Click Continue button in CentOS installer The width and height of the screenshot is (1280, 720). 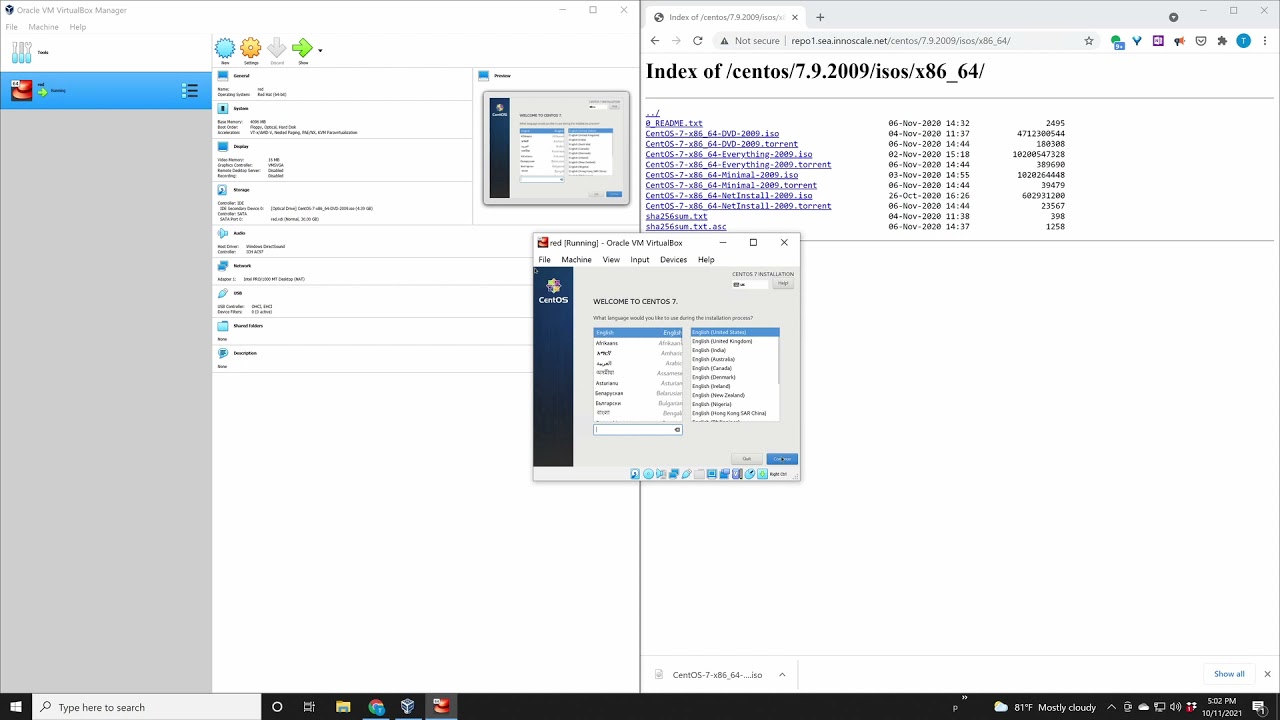(x=782, y=459)
